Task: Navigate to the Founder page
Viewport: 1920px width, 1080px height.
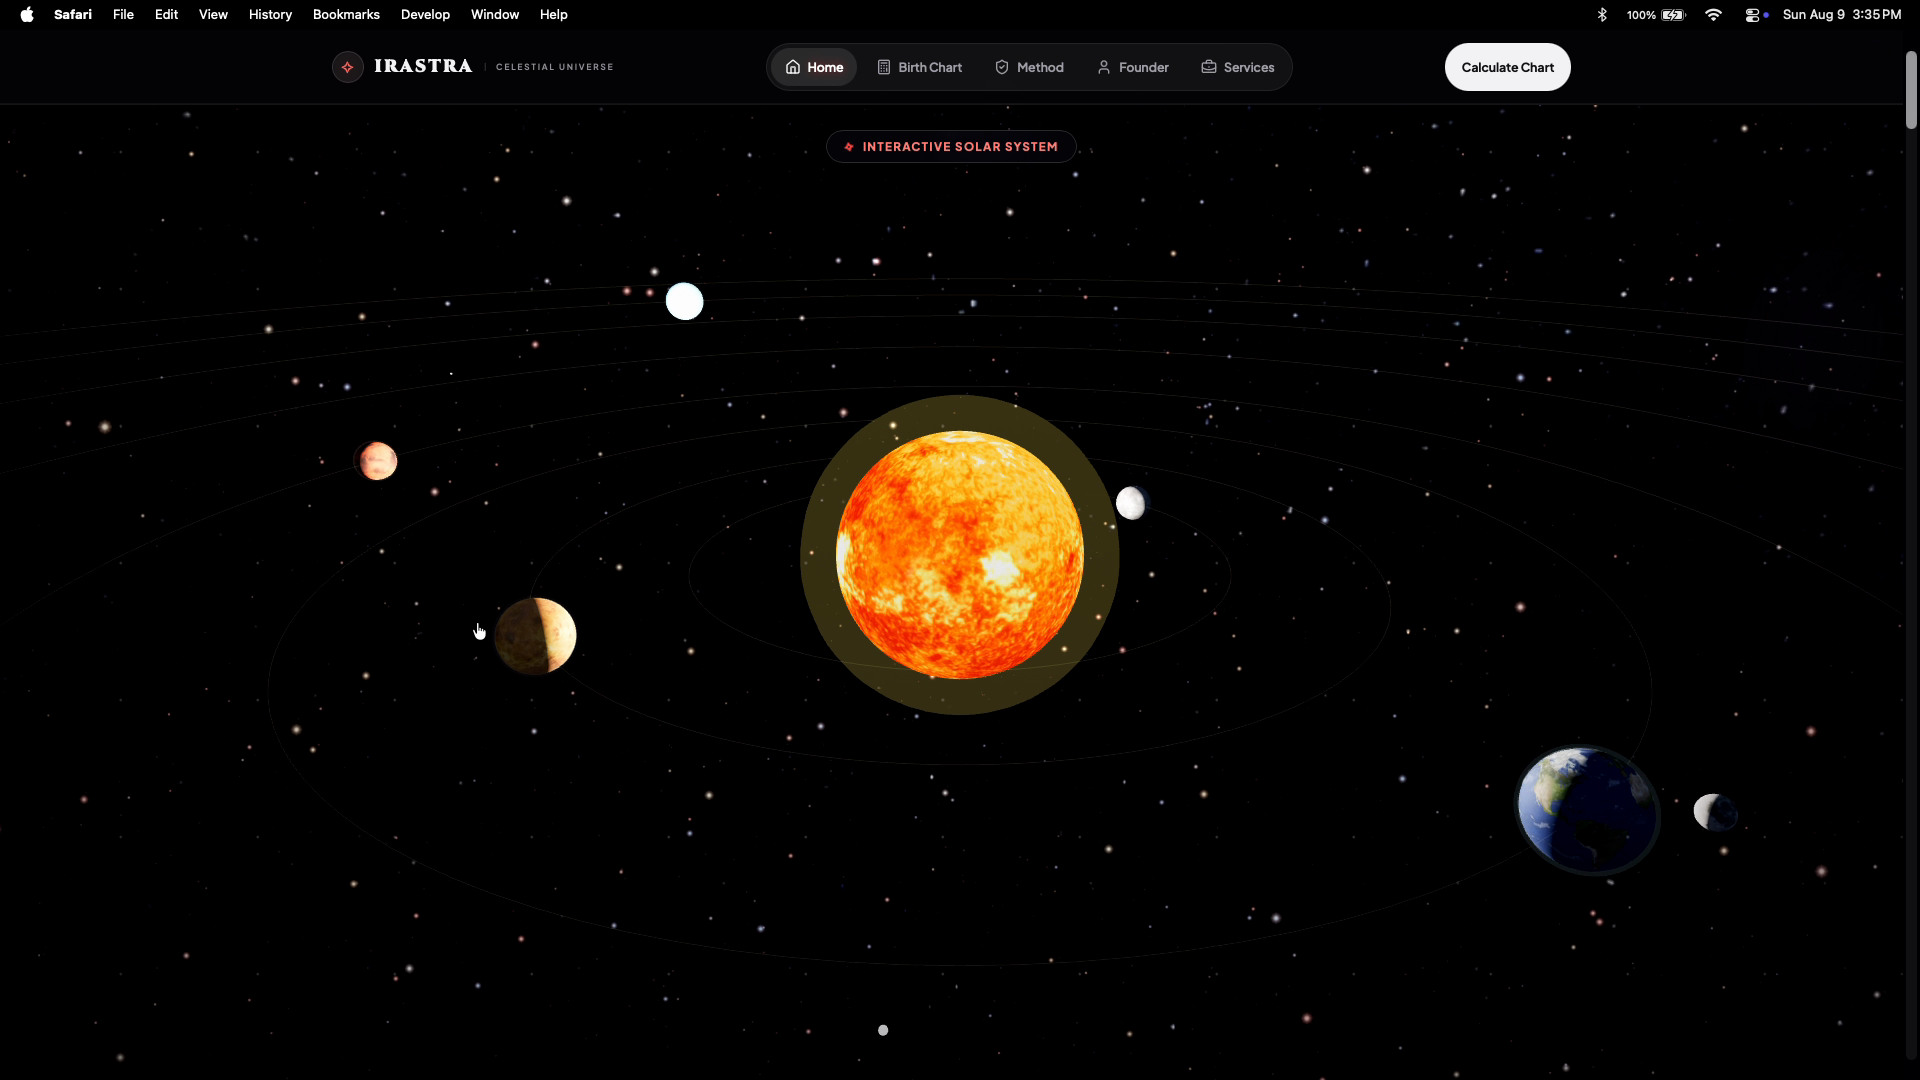Action: pos(1133,67)
